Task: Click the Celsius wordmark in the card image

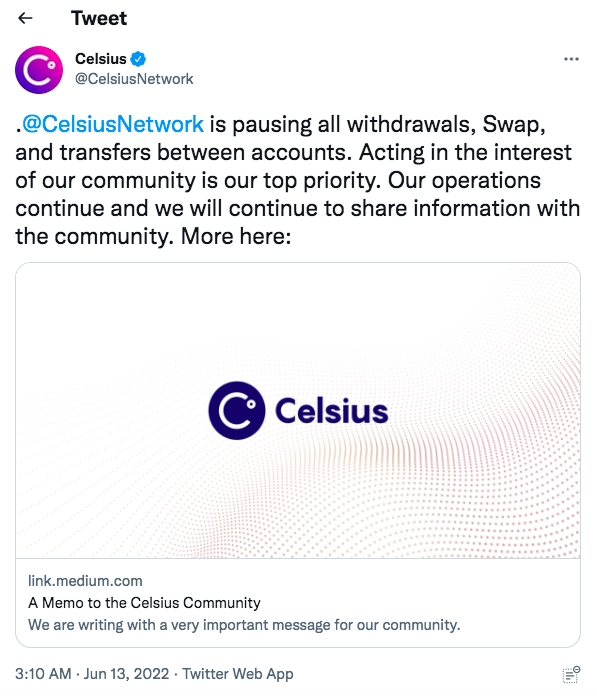Action: [x=332, y=411]
